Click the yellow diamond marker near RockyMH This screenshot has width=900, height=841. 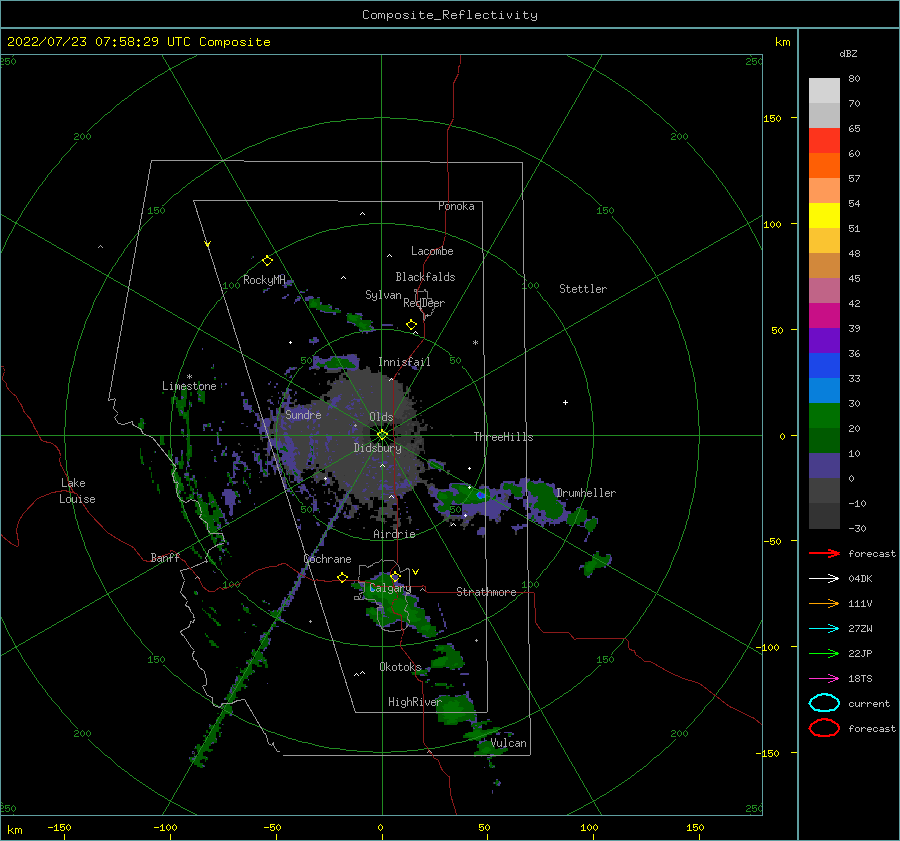coord(267,261)
